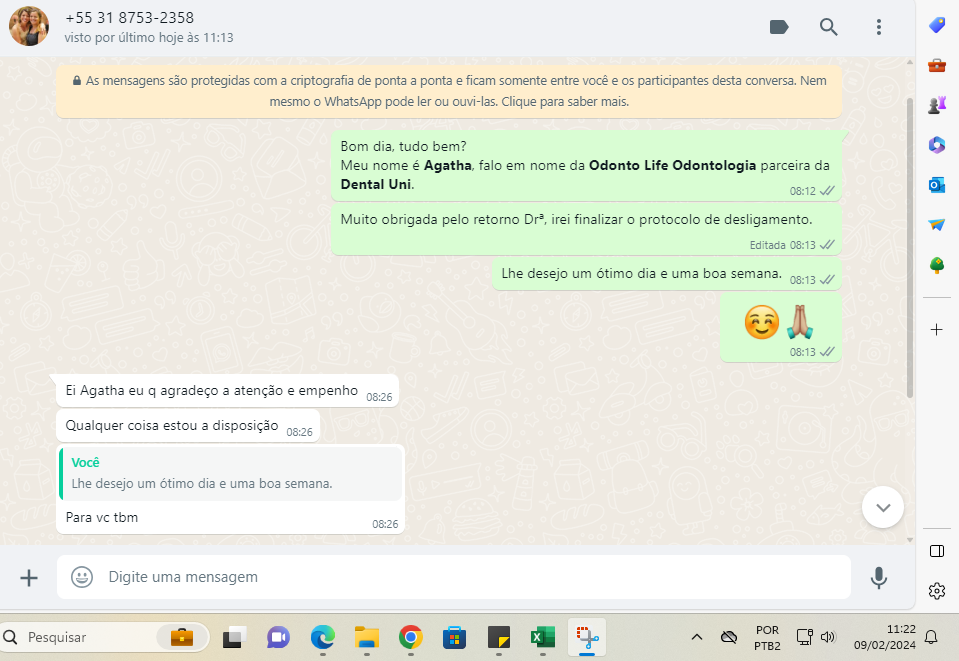
Task: Open the chat menu with three dots
Action: (878, 27)
